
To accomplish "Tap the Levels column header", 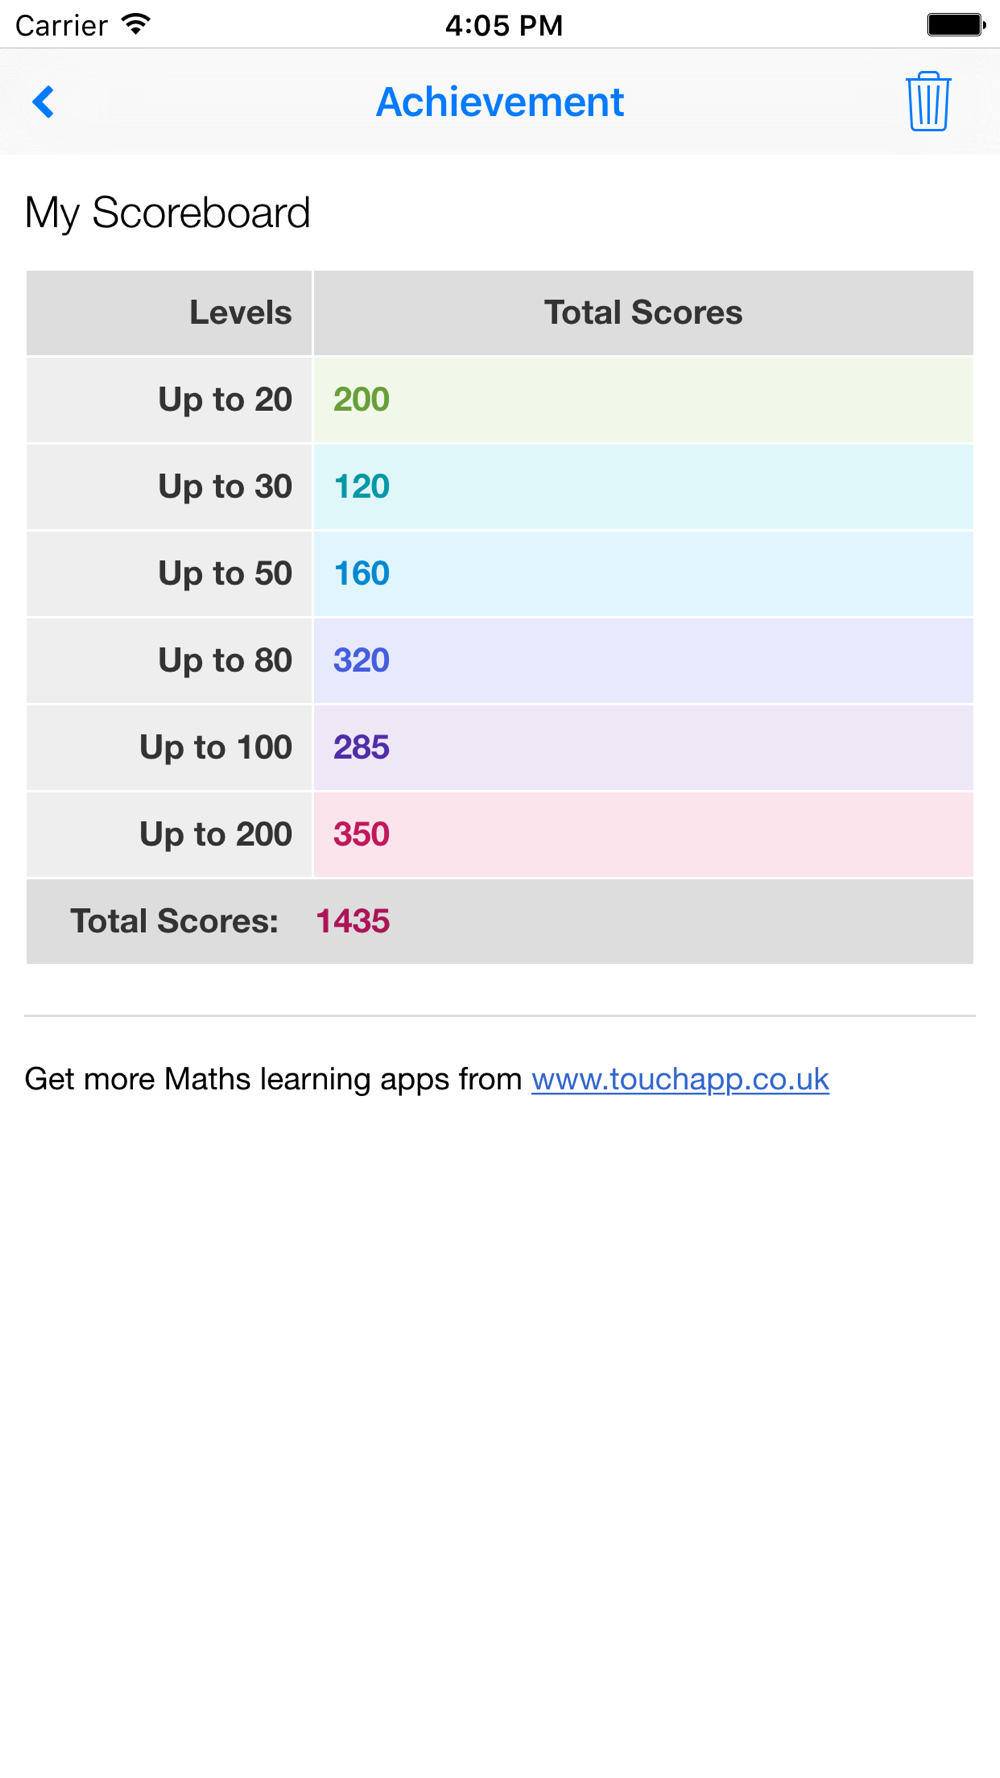I will point(240,313).
